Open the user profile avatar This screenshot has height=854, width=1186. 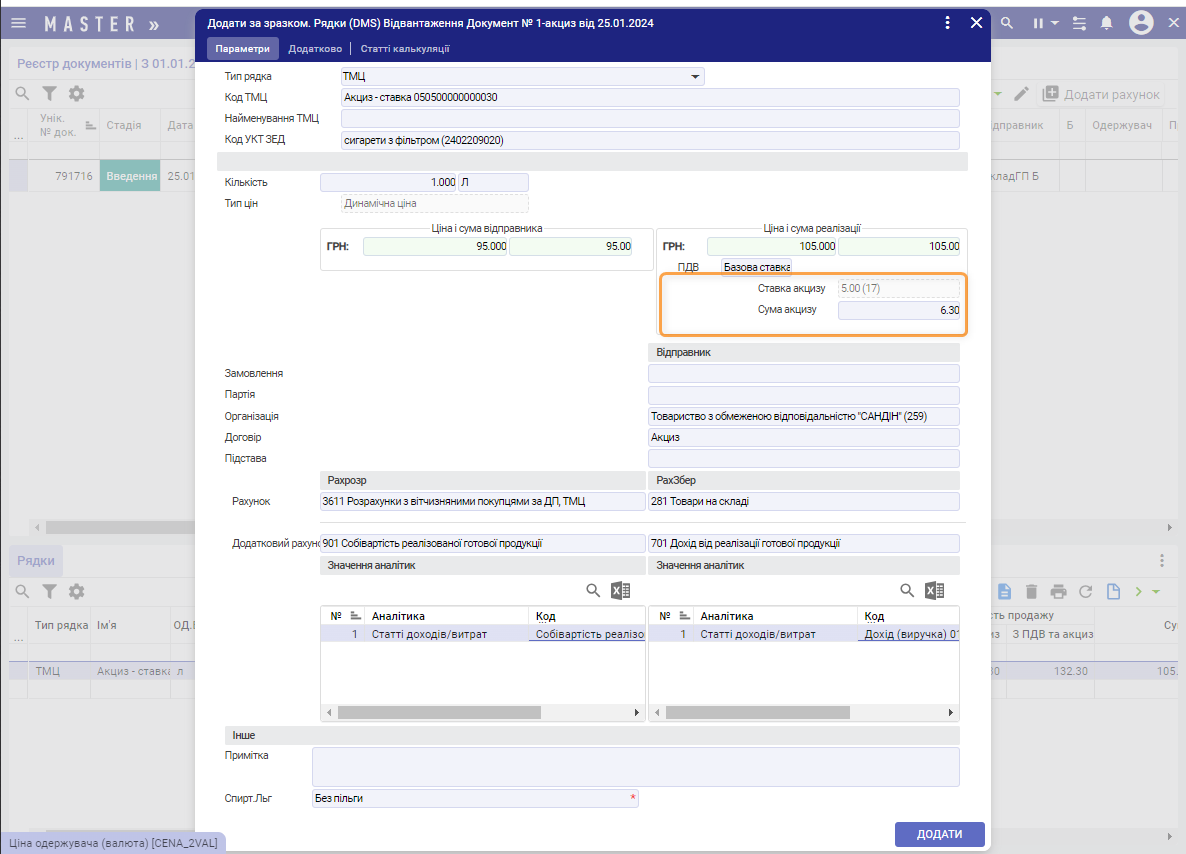[1141, 23]
